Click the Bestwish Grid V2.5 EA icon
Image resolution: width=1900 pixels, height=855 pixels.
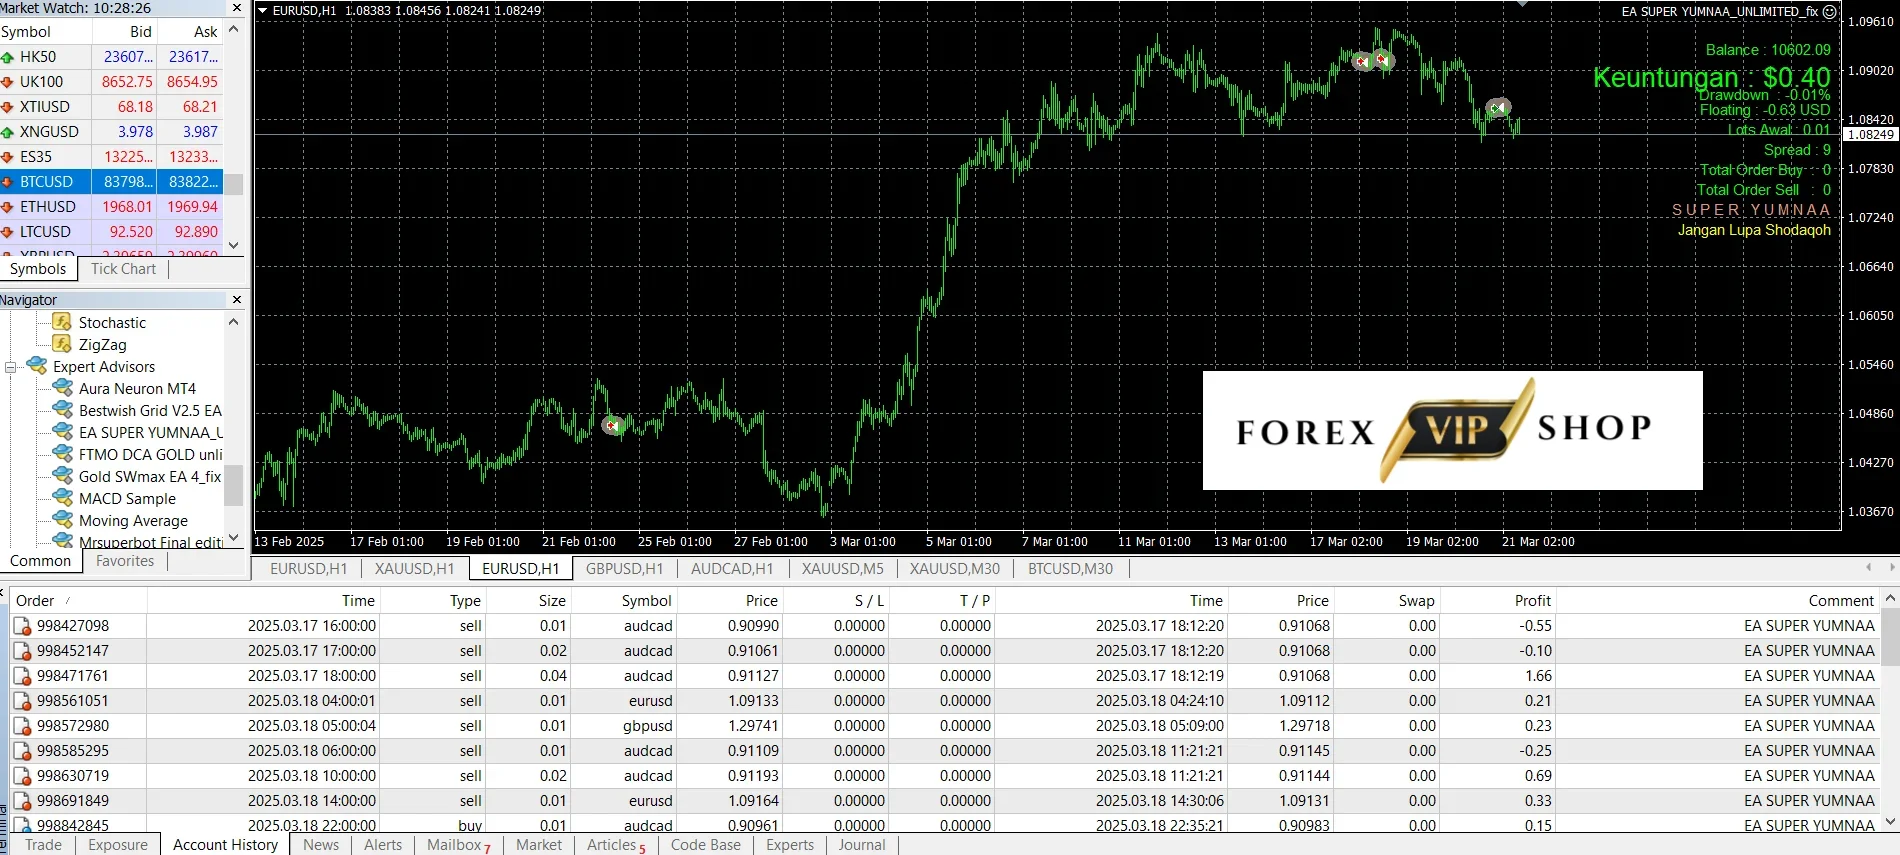(x=63, y=410)
